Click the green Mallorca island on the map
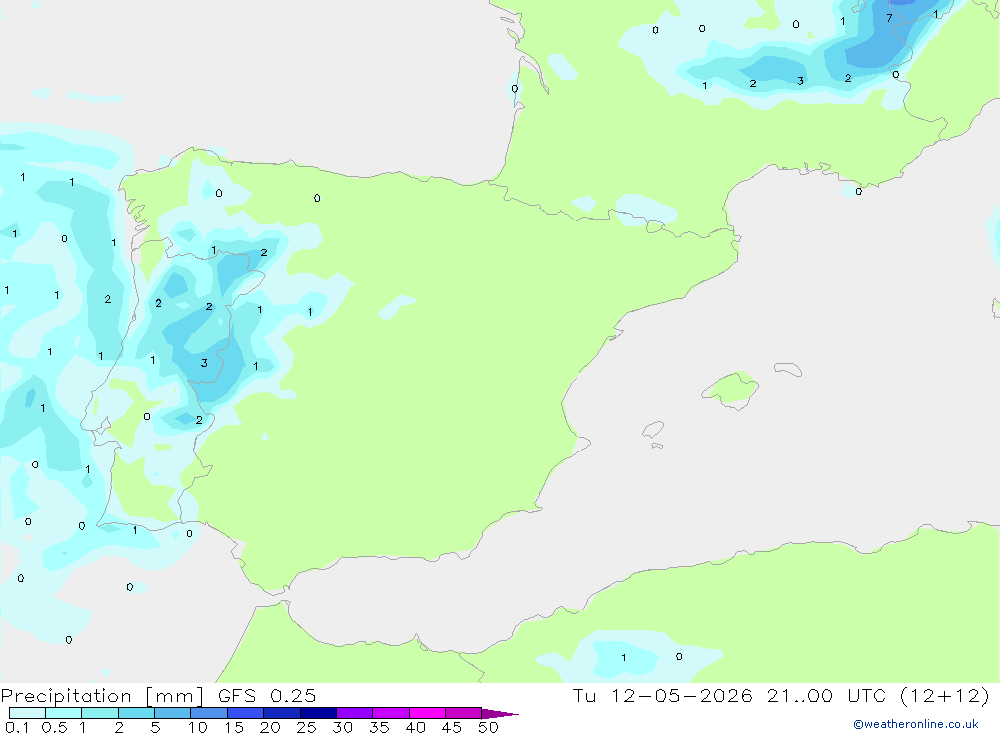1000x733 pixels. 732,389
